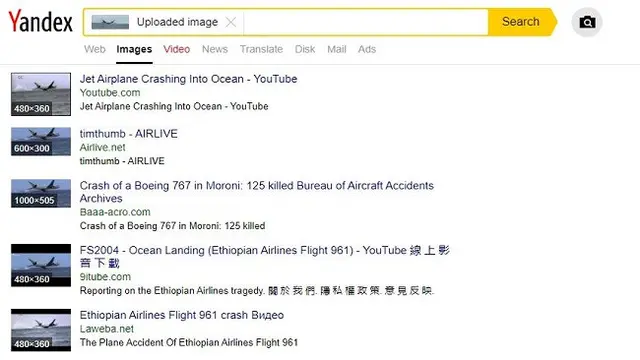640x360 pixels.
Task: Visit the Youtube.com source link
Action: coord(110,93)
